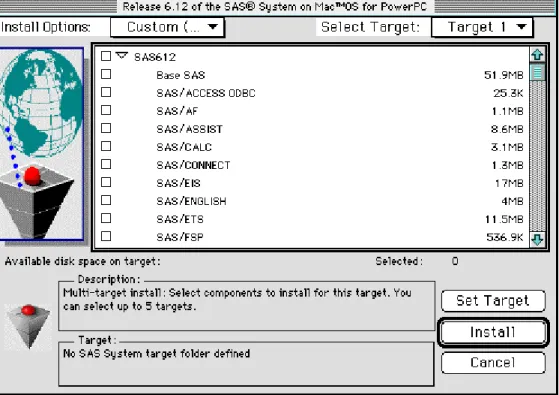Viewport: 559px width, 395px height.
Task: Check the SAS/CONNECT checkbox
Action: [106, 164]
